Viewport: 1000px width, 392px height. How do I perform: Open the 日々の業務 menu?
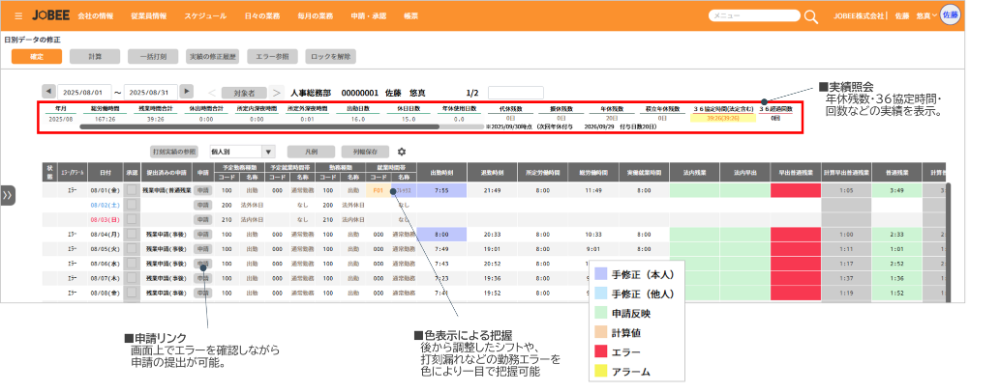[x=262, y=16]
